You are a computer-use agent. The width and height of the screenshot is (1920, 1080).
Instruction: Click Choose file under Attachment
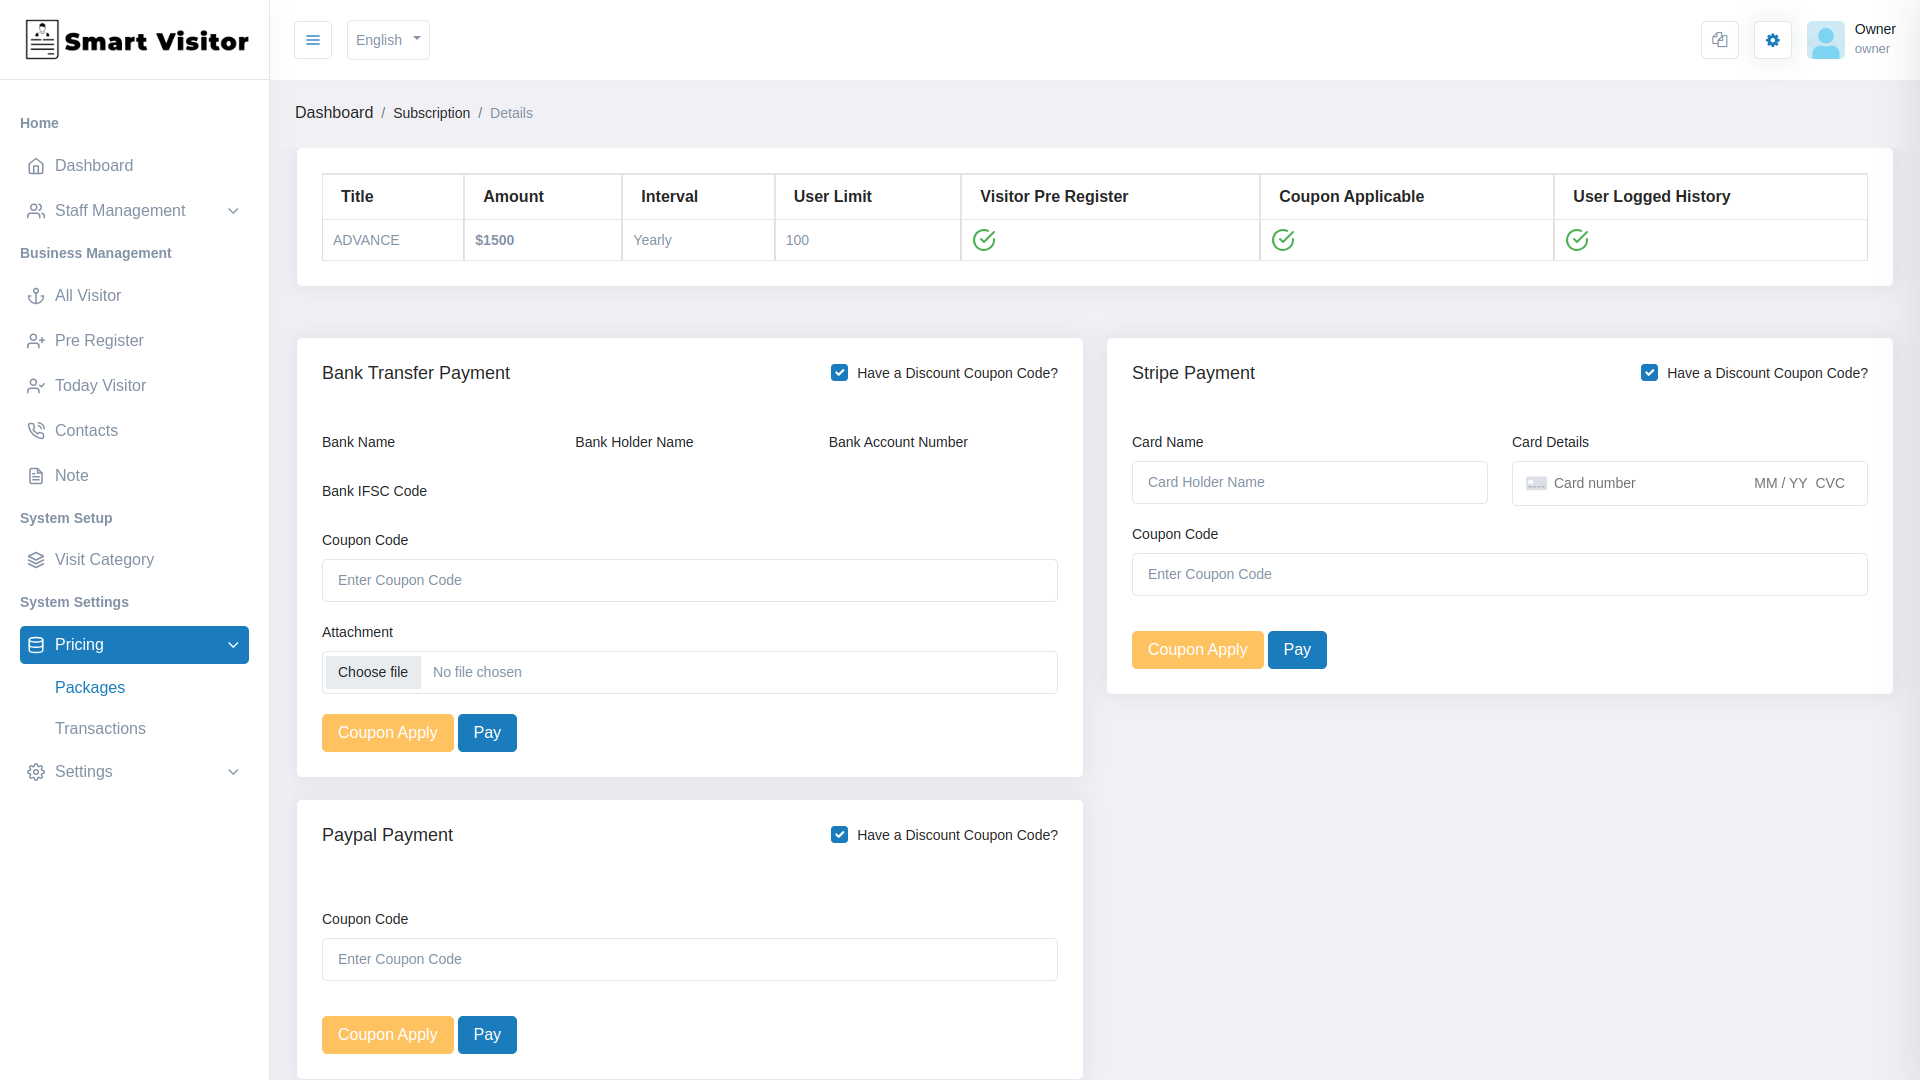tap(373, 672)
